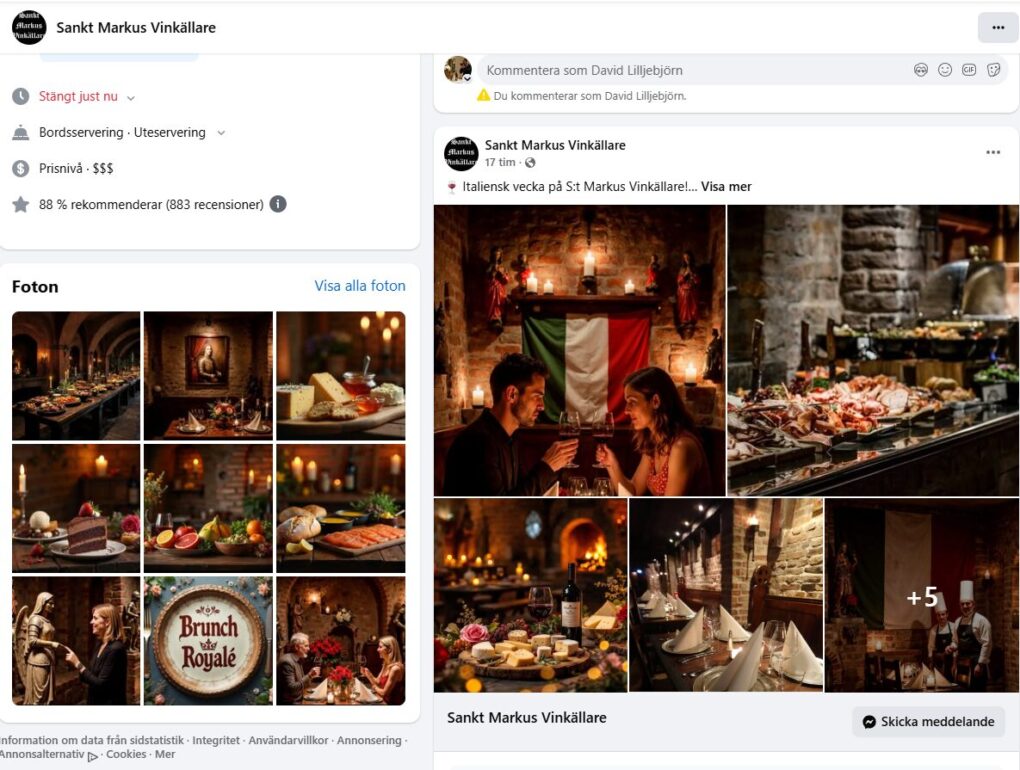Expand Bordsservering · Uteservering services list
The width and height of the screenshot is (1020, 770).
(x=221, y=133)
